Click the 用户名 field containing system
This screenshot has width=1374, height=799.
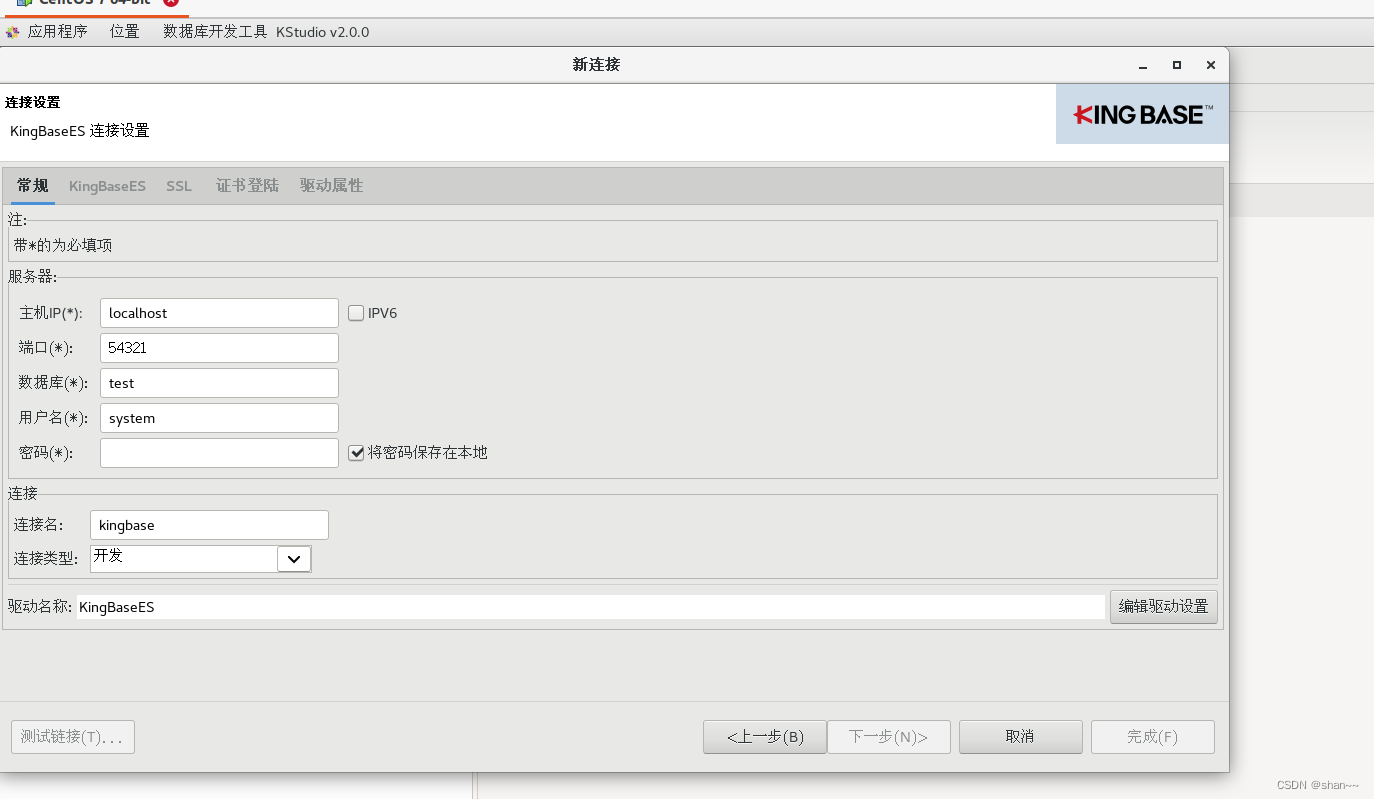coord(219,418)
